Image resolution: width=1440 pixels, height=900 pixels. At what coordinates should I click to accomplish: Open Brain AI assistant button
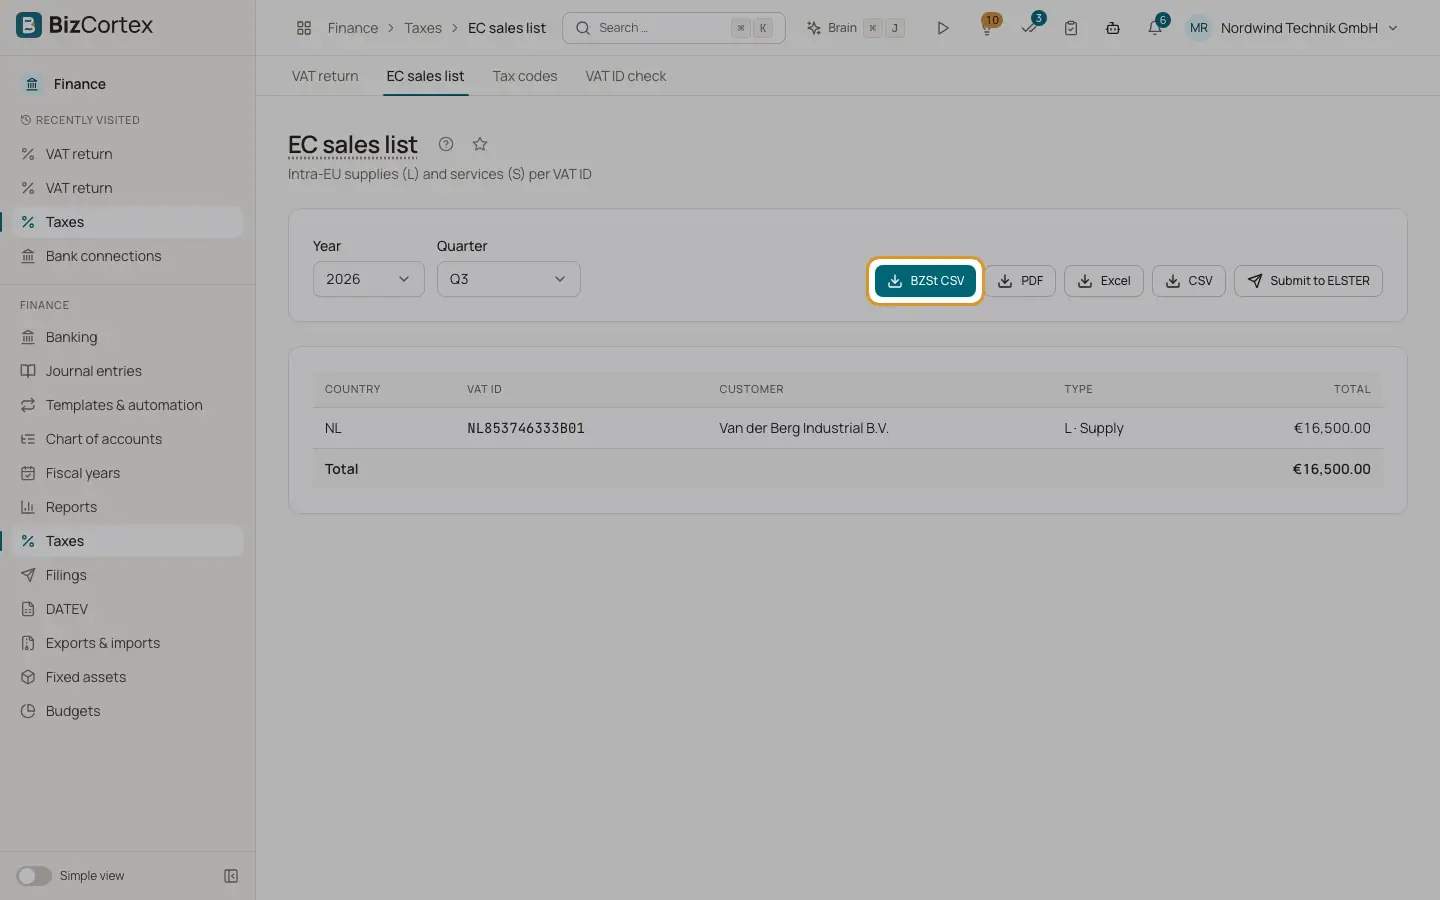coord(856,28)
